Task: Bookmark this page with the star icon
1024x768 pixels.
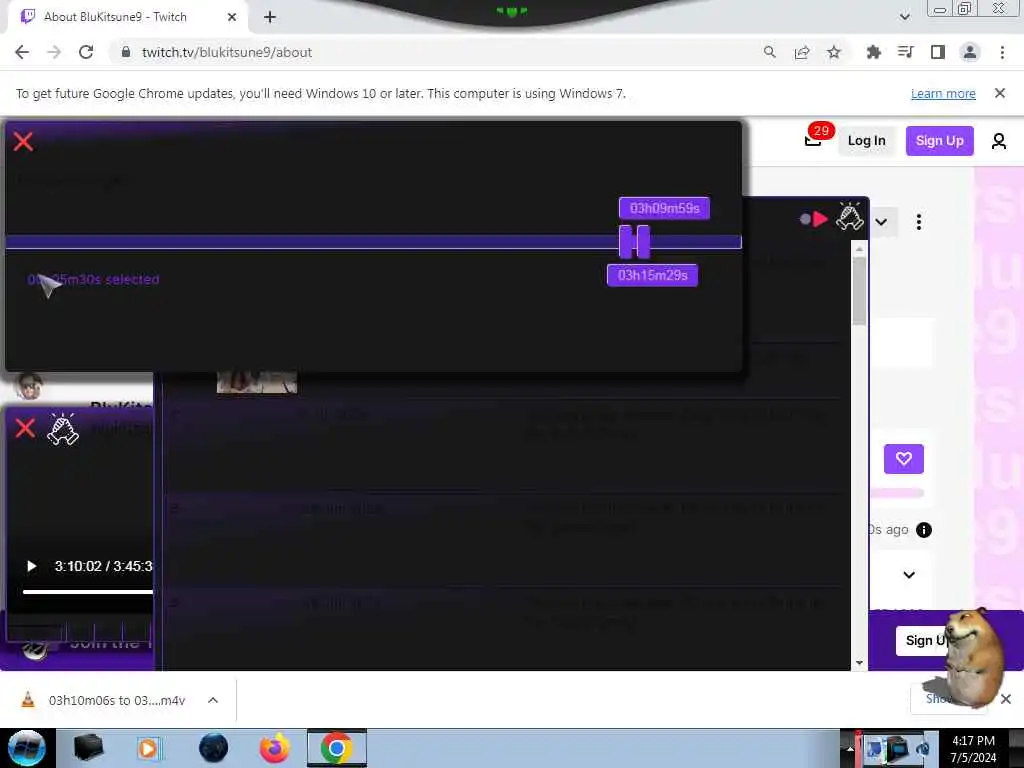Action: click(834, 52)
